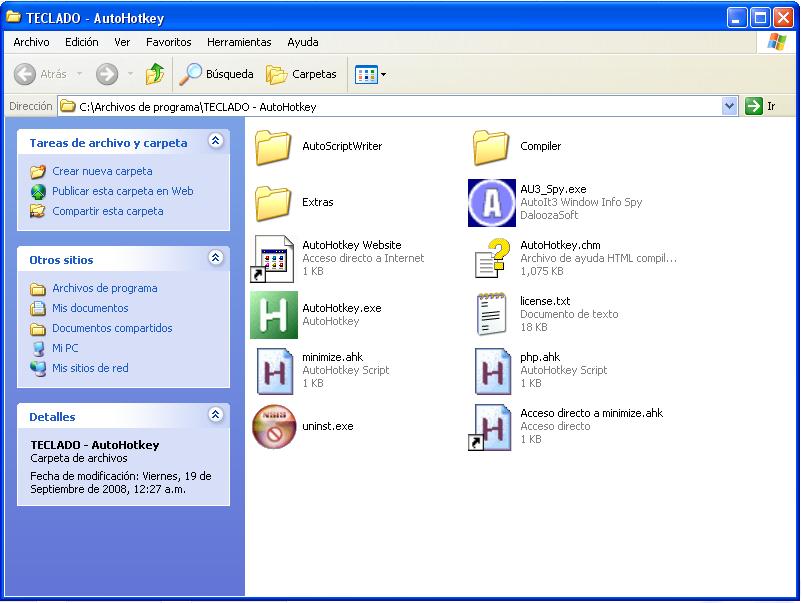Viewport: 802px width, 603px height.
Task: Click the Crear nueva carpeta link
Action: pos(102,171)
